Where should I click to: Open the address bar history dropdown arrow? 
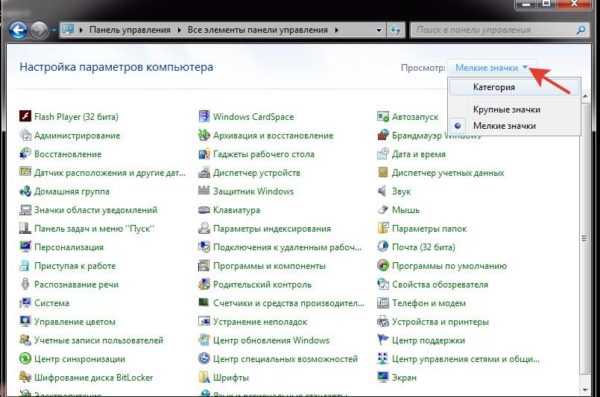(x=379, y=30)
